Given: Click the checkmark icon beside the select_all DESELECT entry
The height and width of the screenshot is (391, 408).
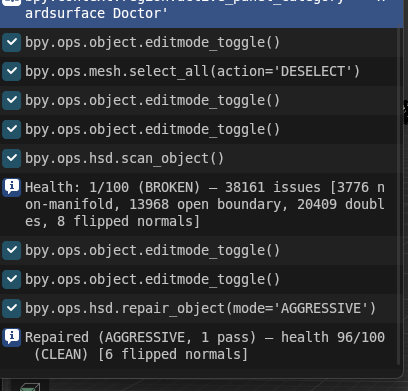Looking at the screenshot, I should [x=12, y=72].
